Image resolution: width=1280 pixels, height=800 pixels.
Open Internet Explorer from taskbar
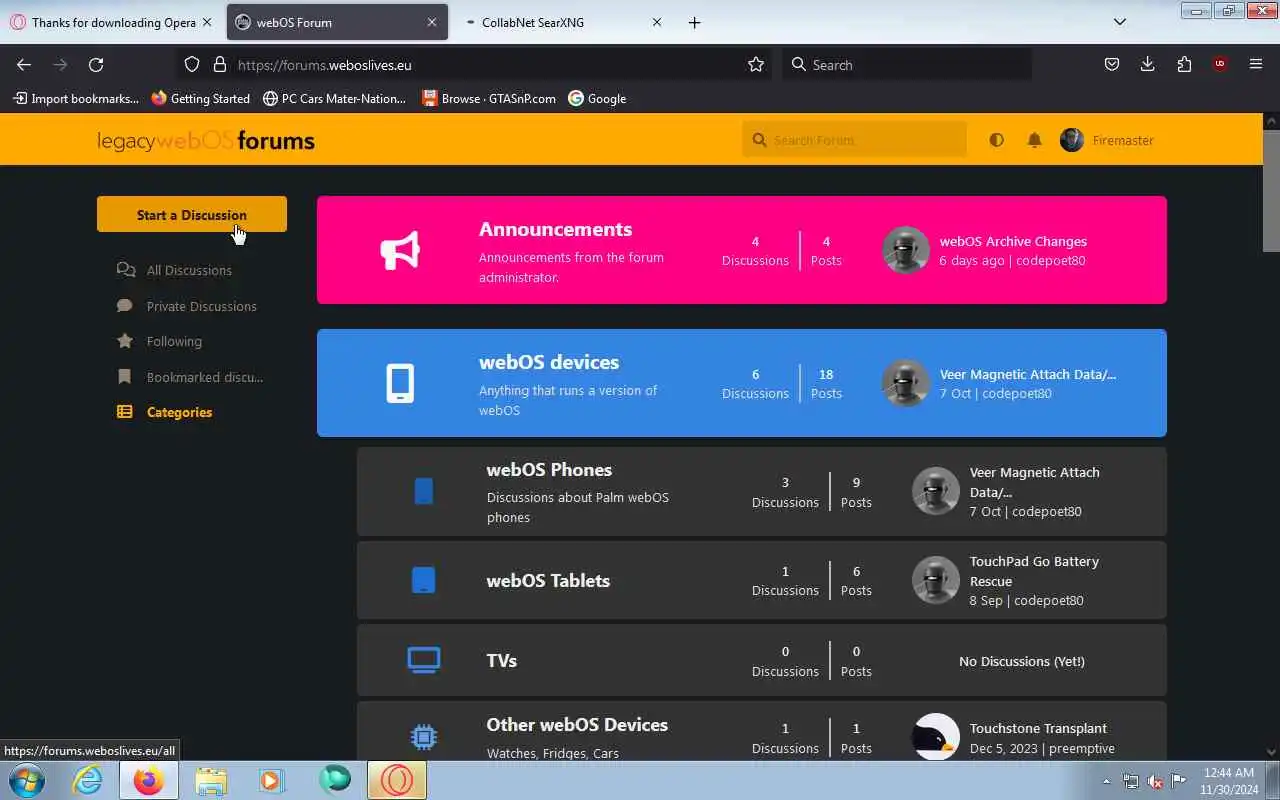click(88, 780)
